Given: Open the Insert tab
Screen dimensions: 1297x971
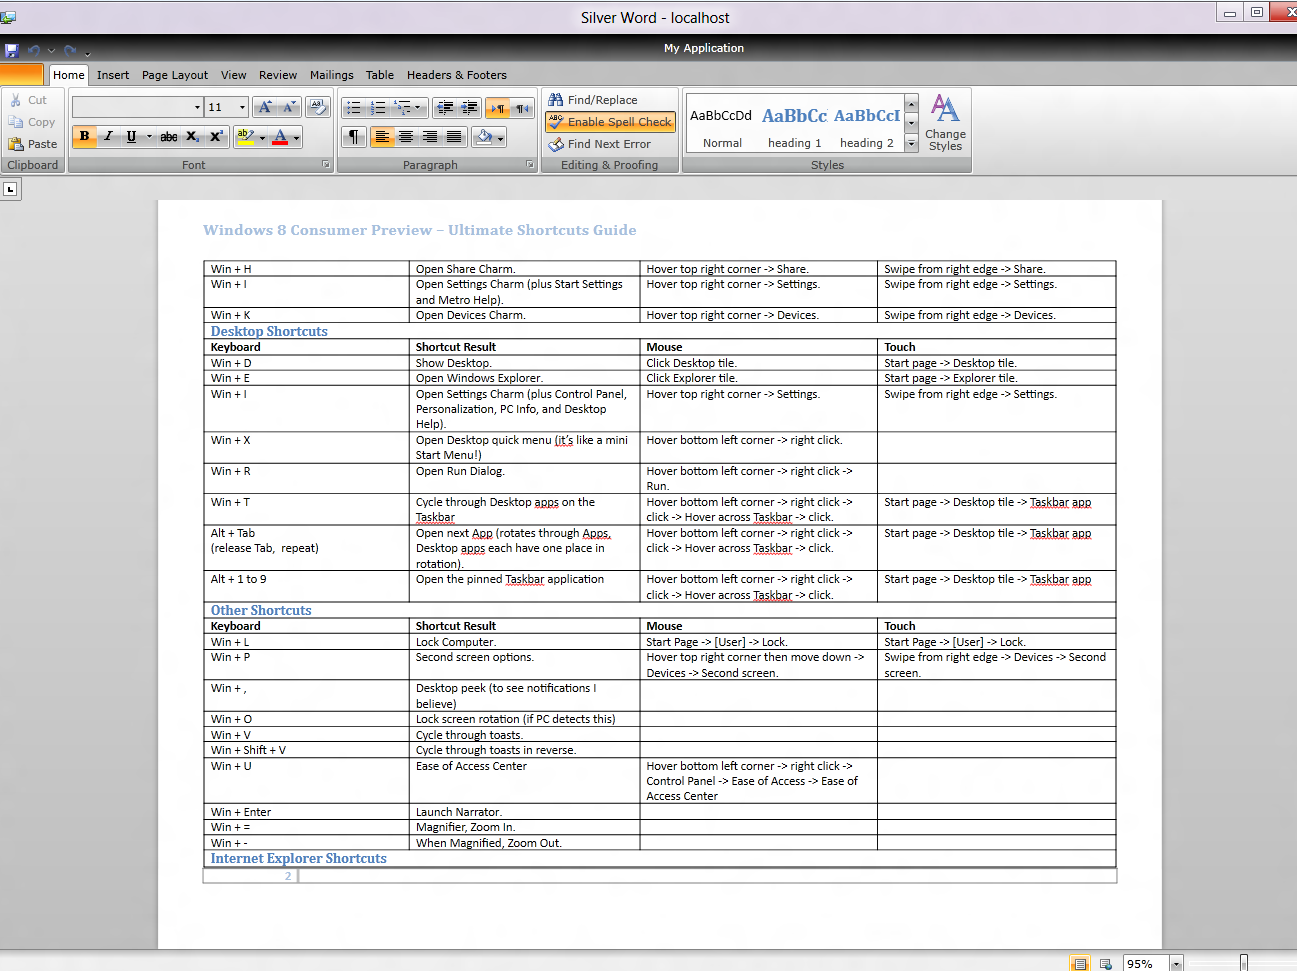Looking at the screenshot, I should [113, 75].
